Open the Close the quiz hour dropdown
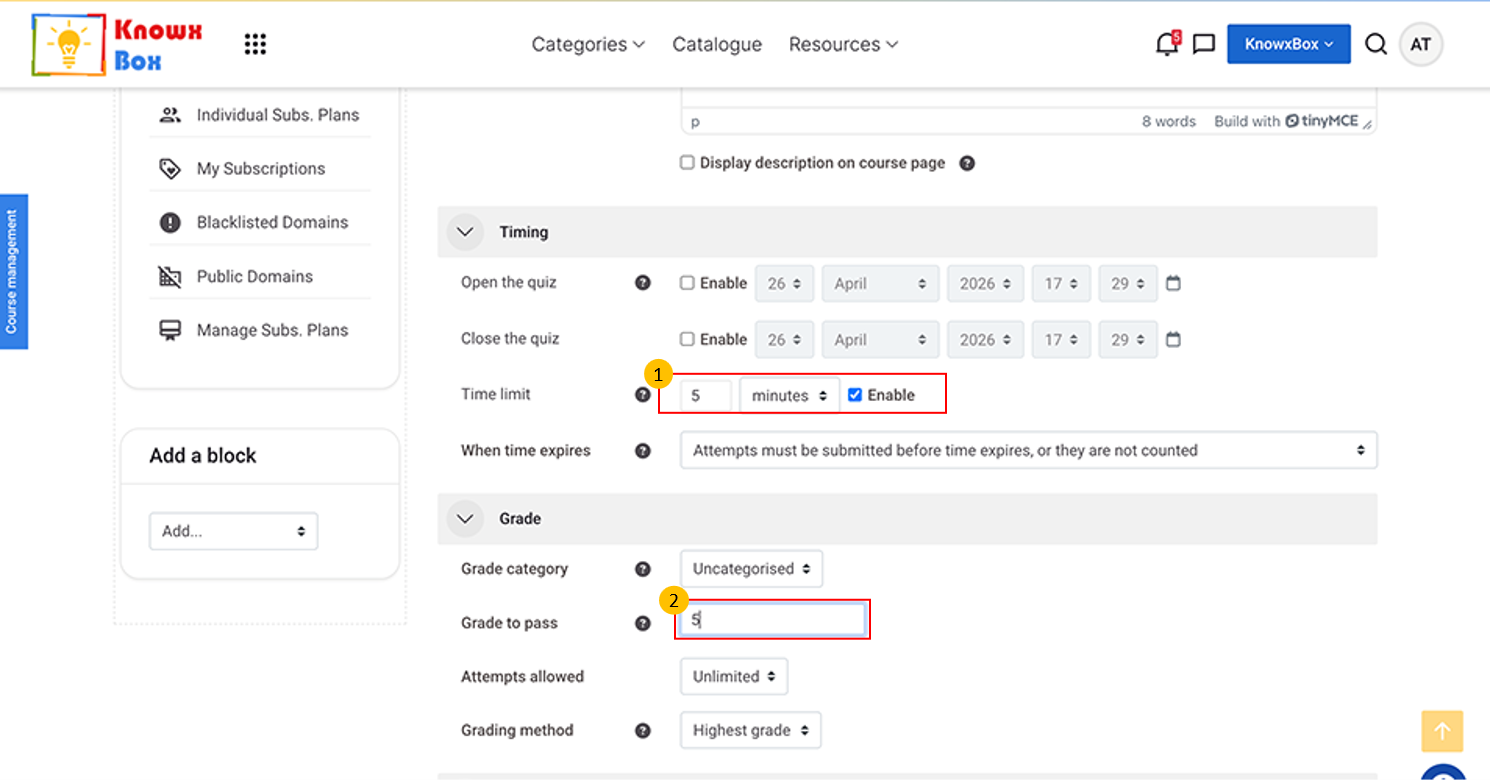Viewport: 1490px width, 780px height. pyautogui.click(x=1062, y=339)
